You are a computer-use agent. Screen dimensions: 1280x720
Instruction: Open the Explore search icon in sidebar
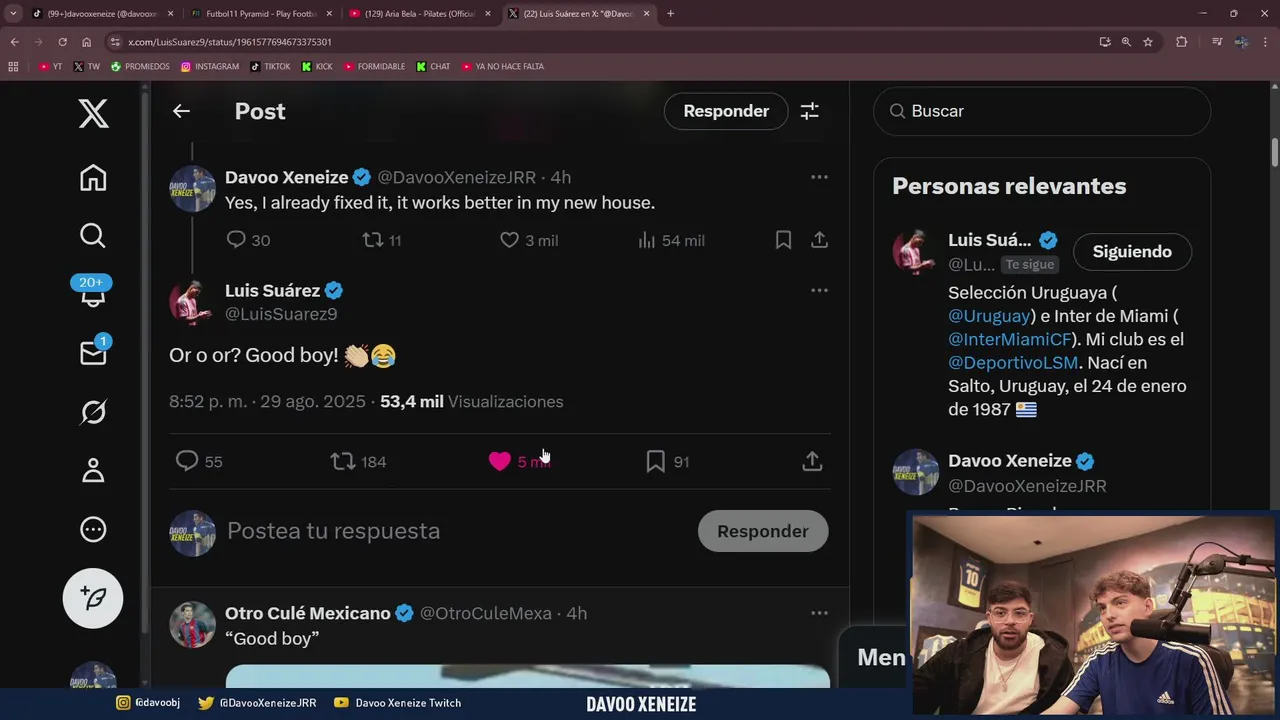[x=93, y=236]
